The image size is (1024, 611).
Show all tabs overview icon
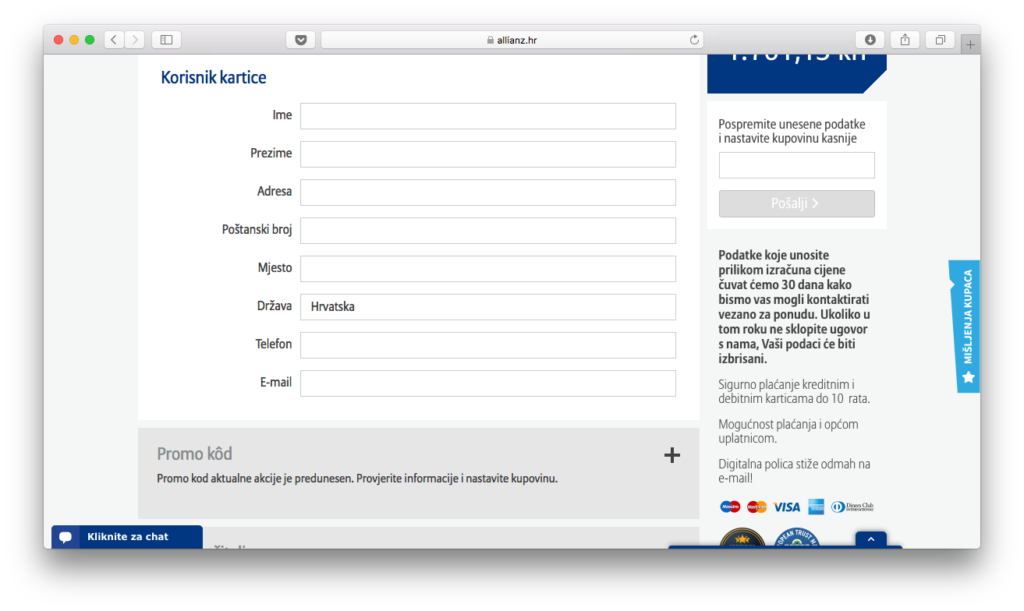(x=940, y=40)
